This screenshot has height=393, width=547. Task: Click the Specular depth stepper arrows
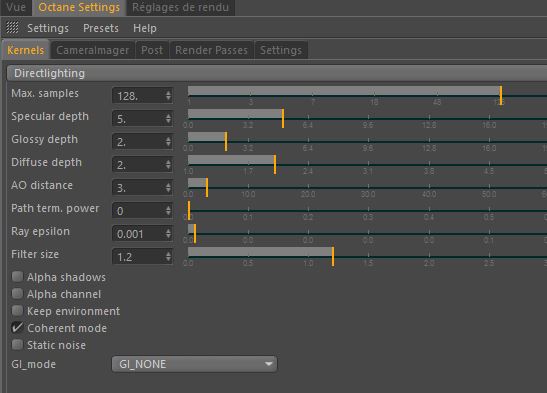click(168, 119)
